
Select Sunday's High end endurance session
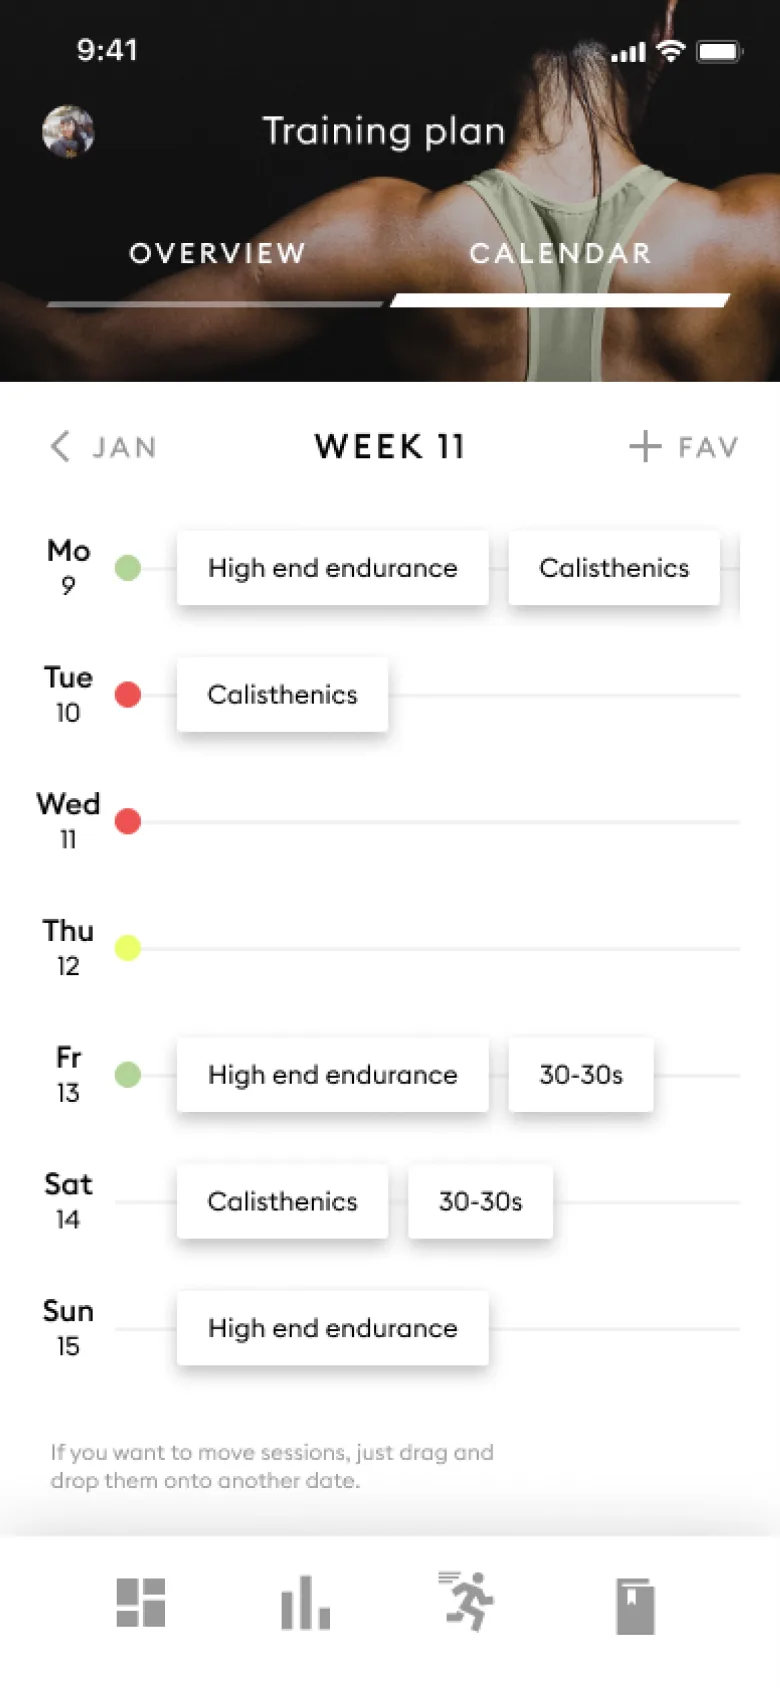point(332,1328)
